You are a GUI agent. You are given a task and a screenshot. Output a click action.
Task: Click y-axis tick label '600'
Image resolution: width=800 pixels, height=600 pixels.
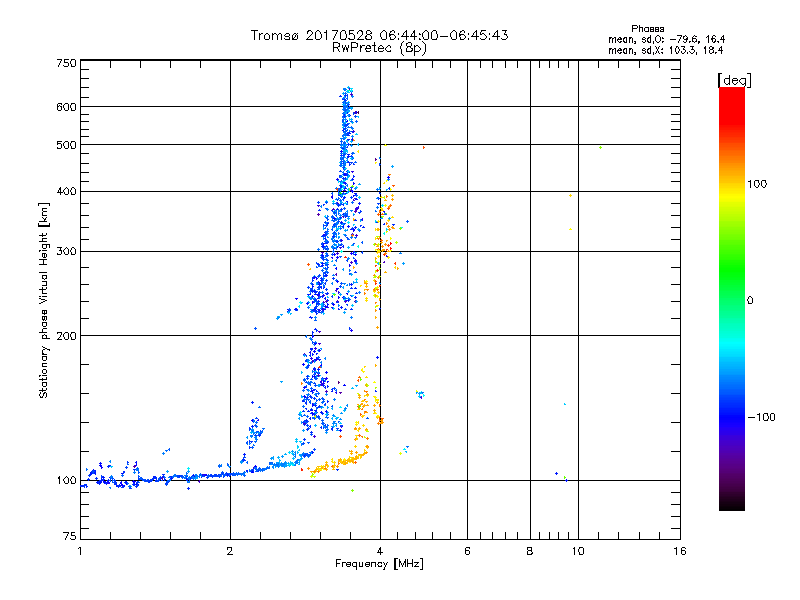[67, 107]
